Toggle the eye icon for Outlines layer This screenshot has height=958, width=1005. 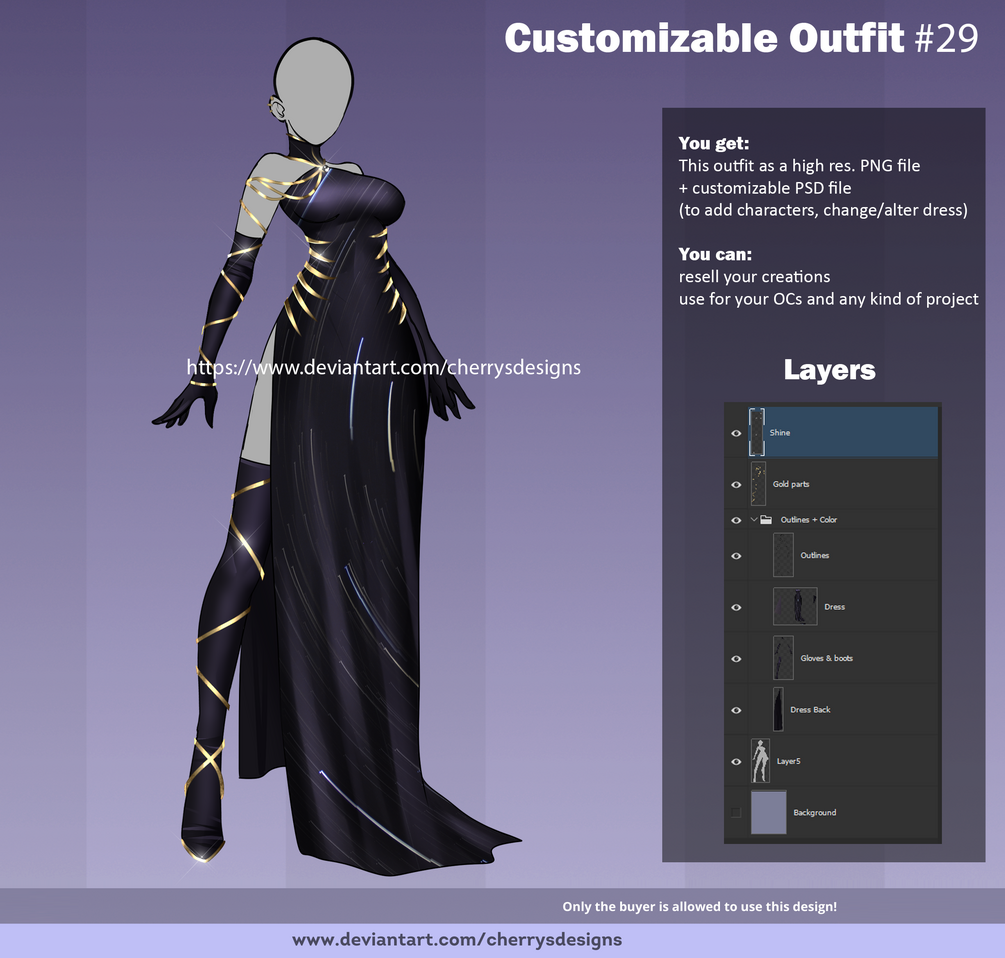pyautogui.click(x=736, y=556)
